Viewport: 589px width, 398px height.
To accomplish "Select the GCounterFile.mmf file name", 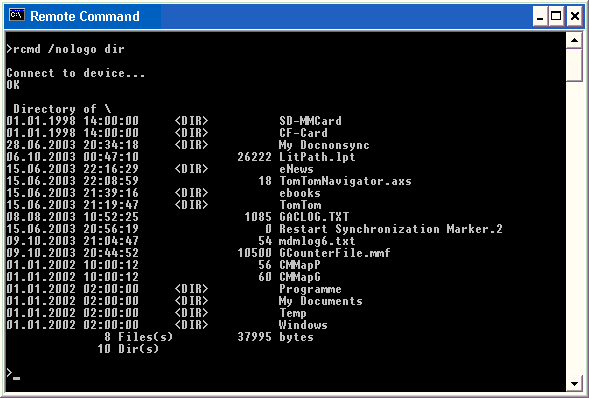I will 335,253.
